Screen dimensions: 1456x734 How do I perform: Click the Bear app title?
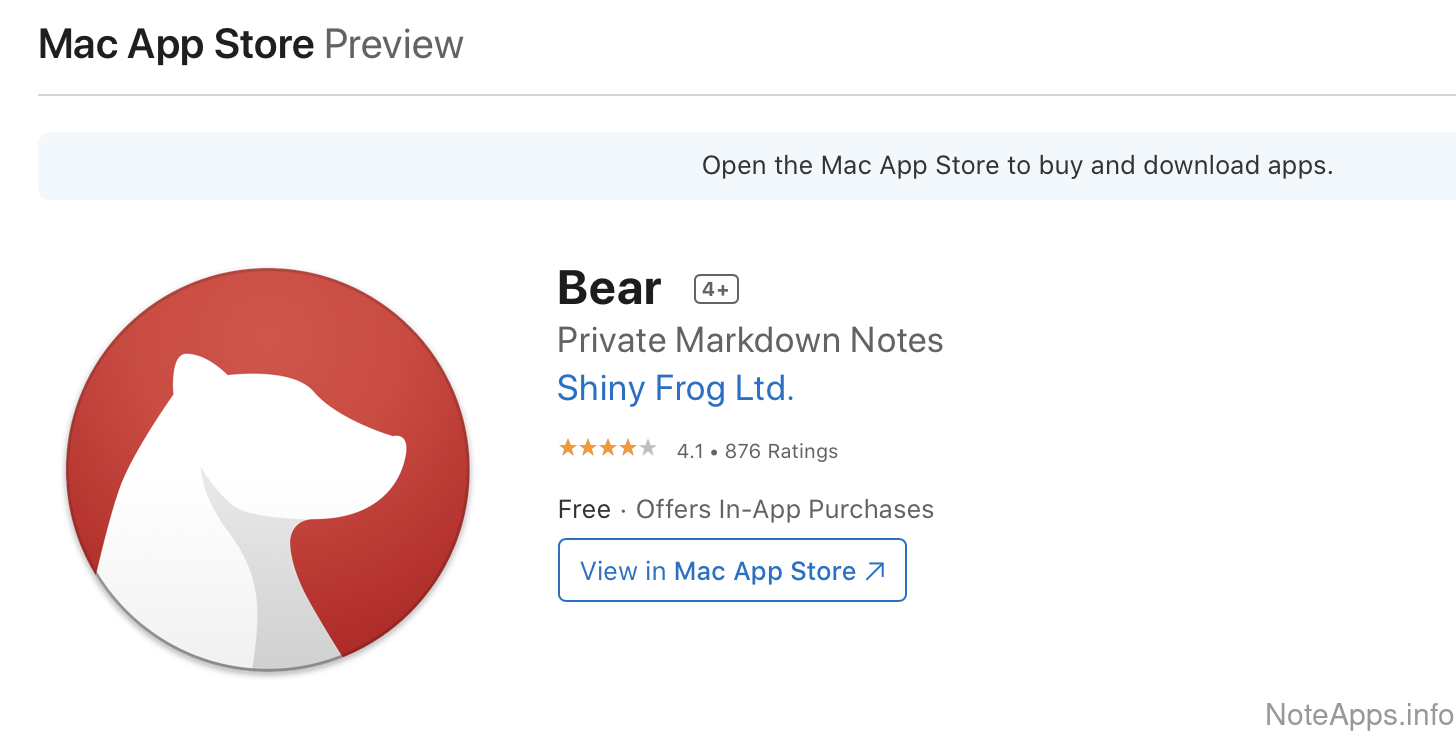click(x=609, y=289)
